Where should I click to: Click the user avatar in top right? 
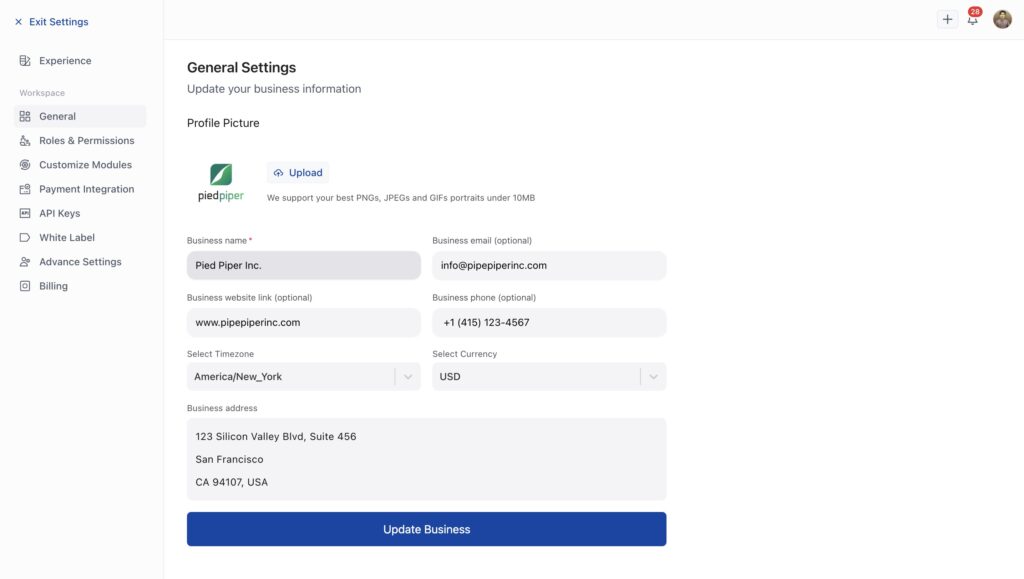(x=1002, y=19)
